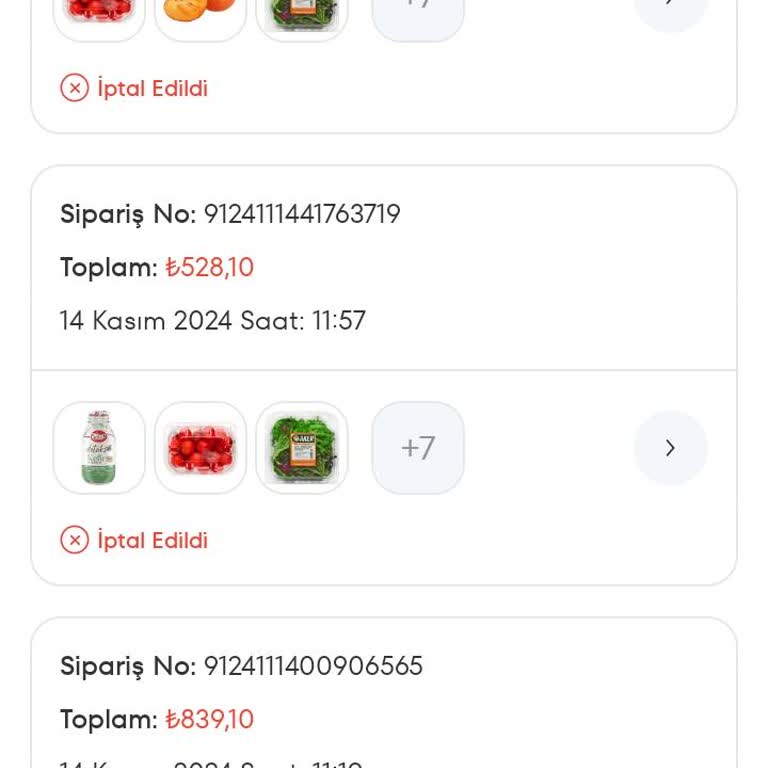
Task: Open the orange fruit thumbnail in topmost order
Action: click(200, 12)
